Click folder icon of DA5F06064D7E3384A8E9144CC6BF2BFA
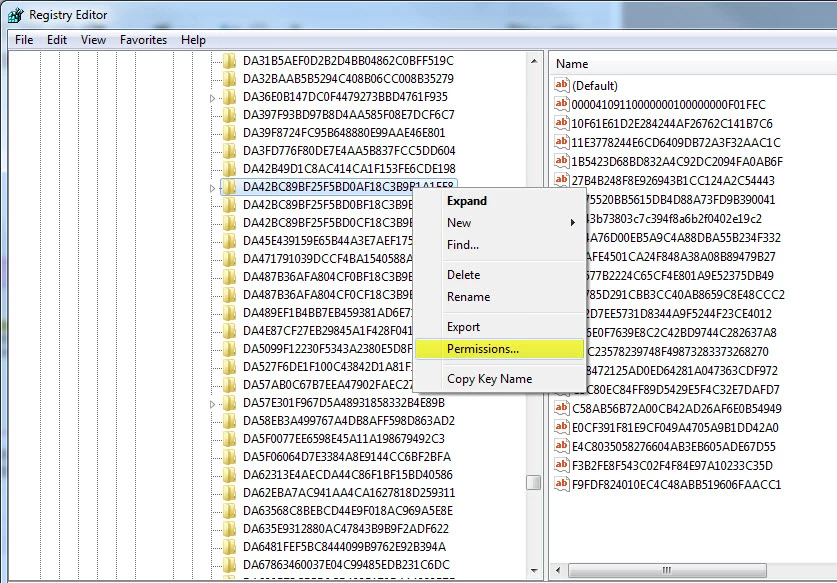 coord(230,456)
